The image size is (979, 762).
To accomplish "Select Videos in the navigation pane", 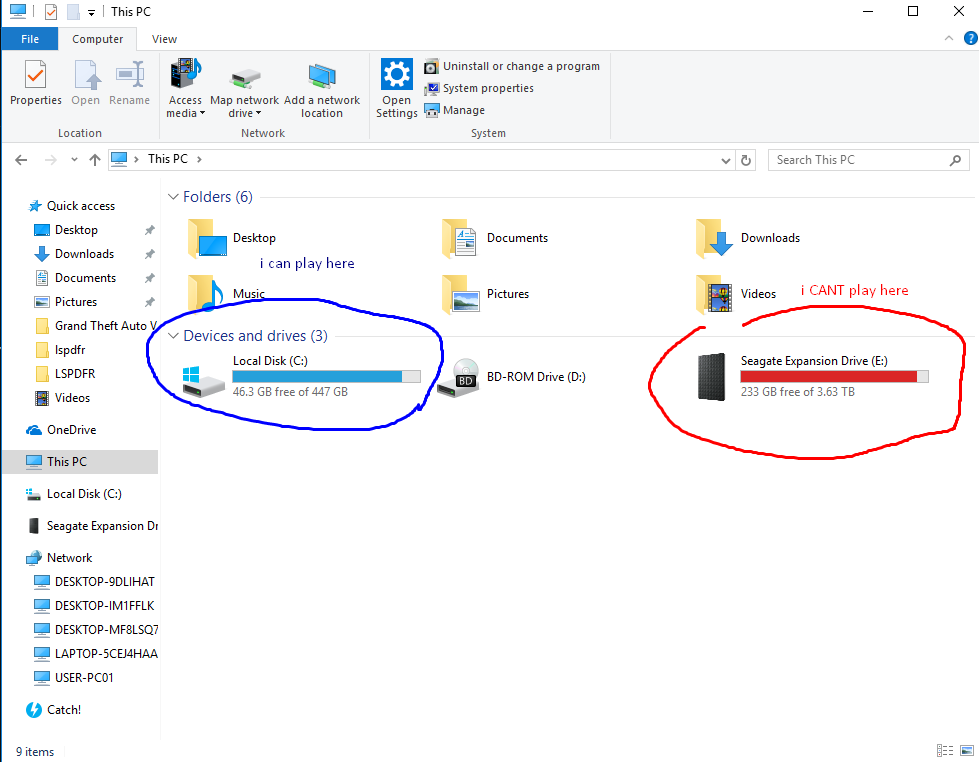I will [x=72, y=398].
